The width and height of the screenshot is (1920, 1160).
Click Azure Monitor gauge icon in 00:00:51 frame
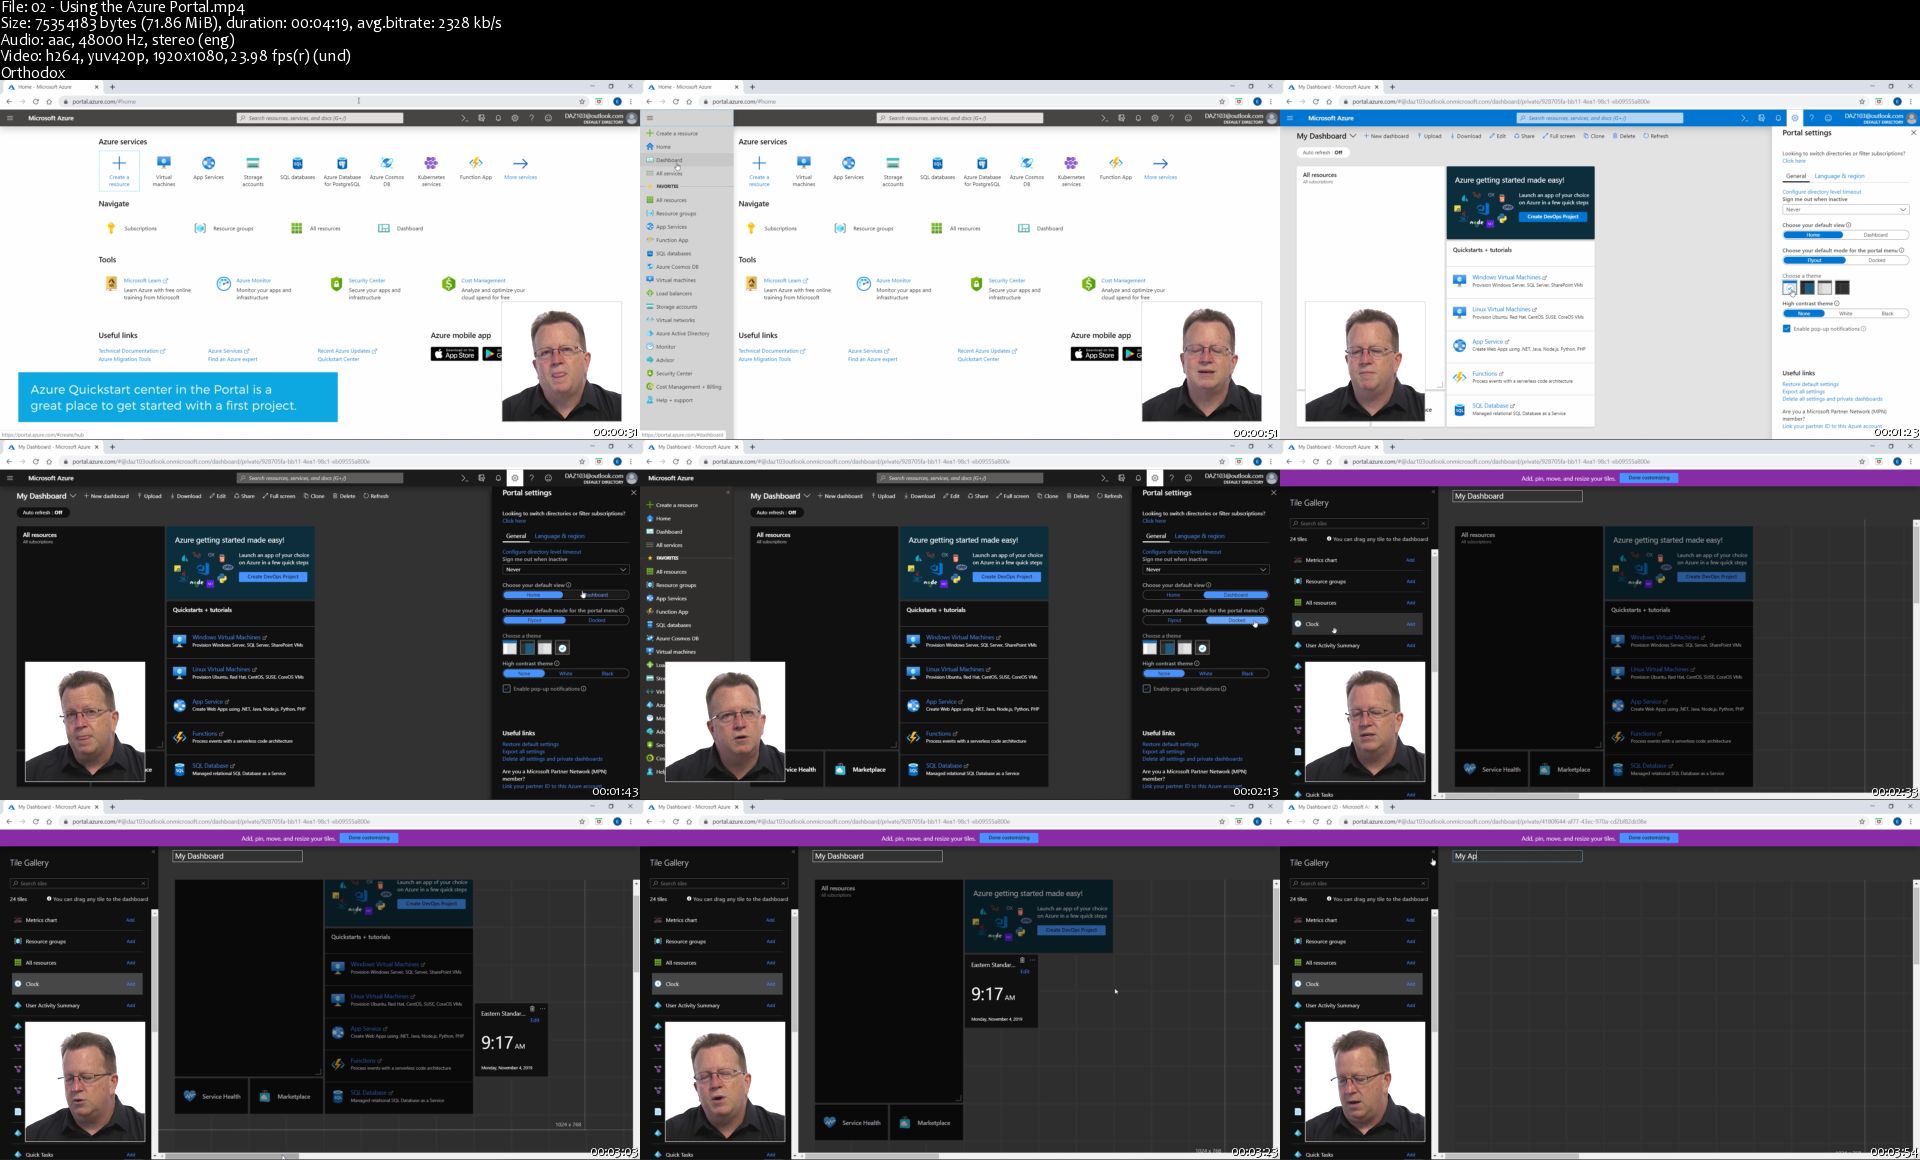click(x=863, y=284)
